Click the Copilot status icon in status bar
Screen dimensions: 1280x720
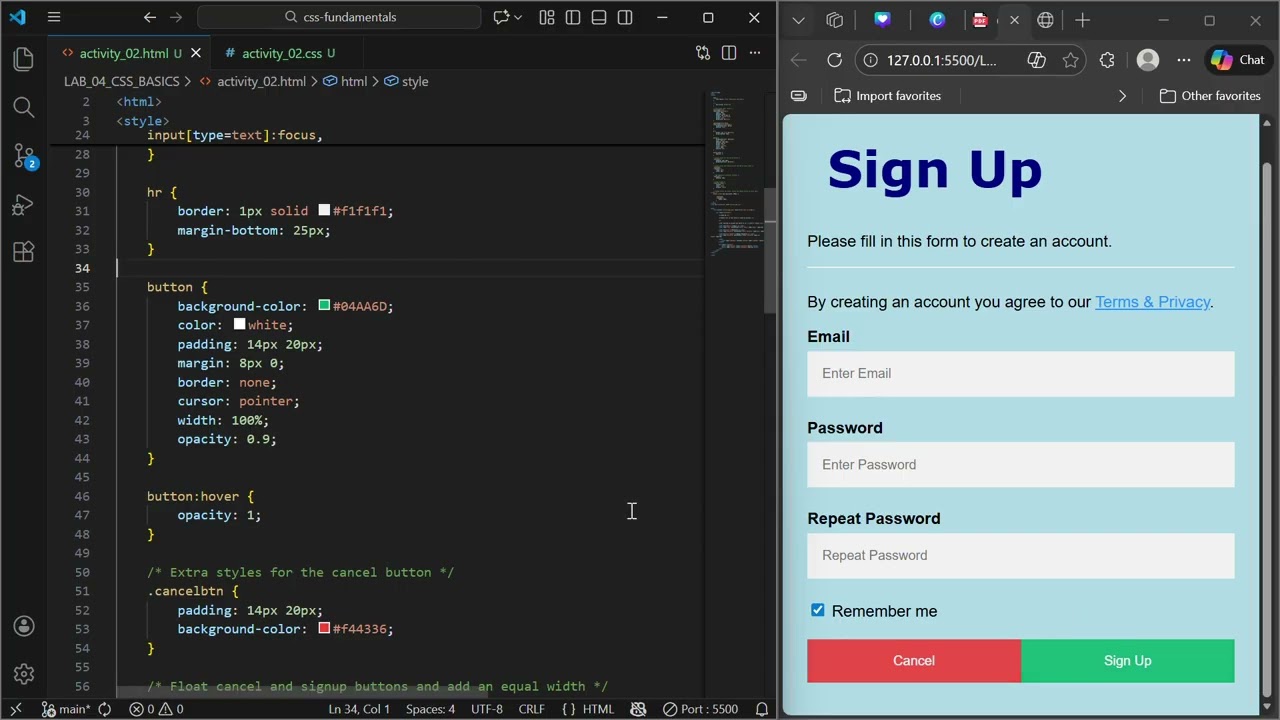click(x=638, y=709)
